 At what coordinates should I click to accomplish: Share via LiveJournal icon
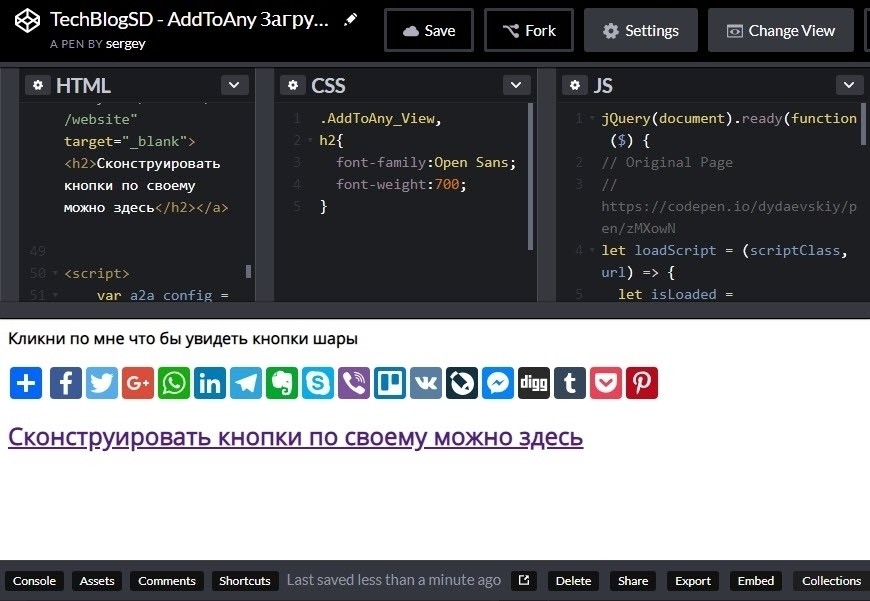coord(462,383)
